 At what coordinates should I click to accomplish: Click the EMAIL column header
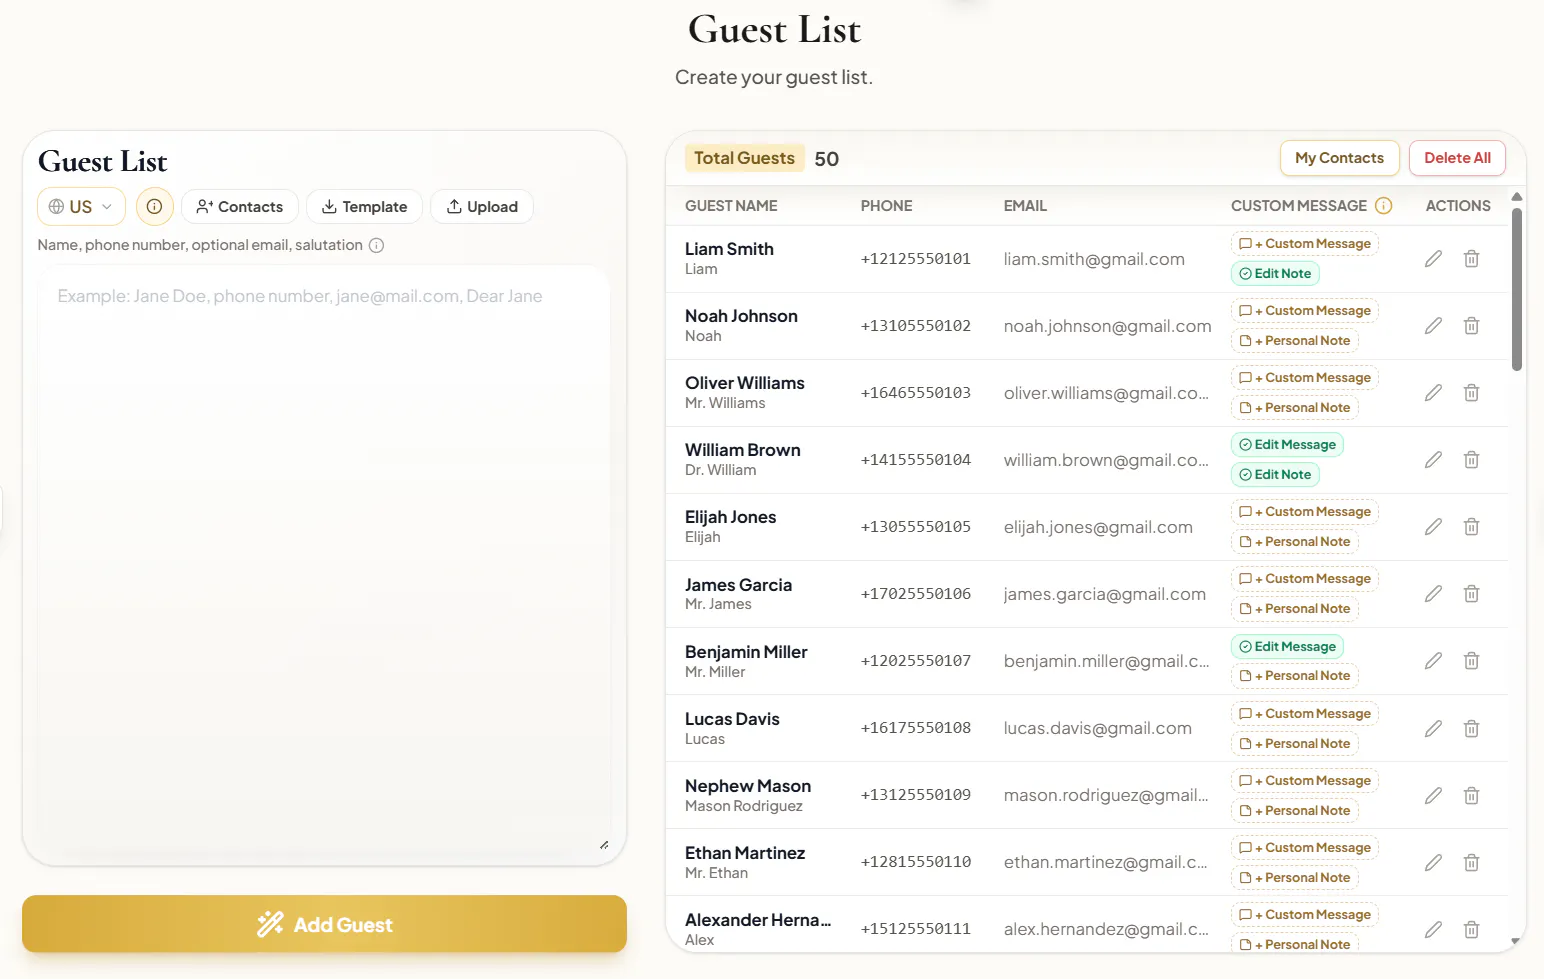1025,206
